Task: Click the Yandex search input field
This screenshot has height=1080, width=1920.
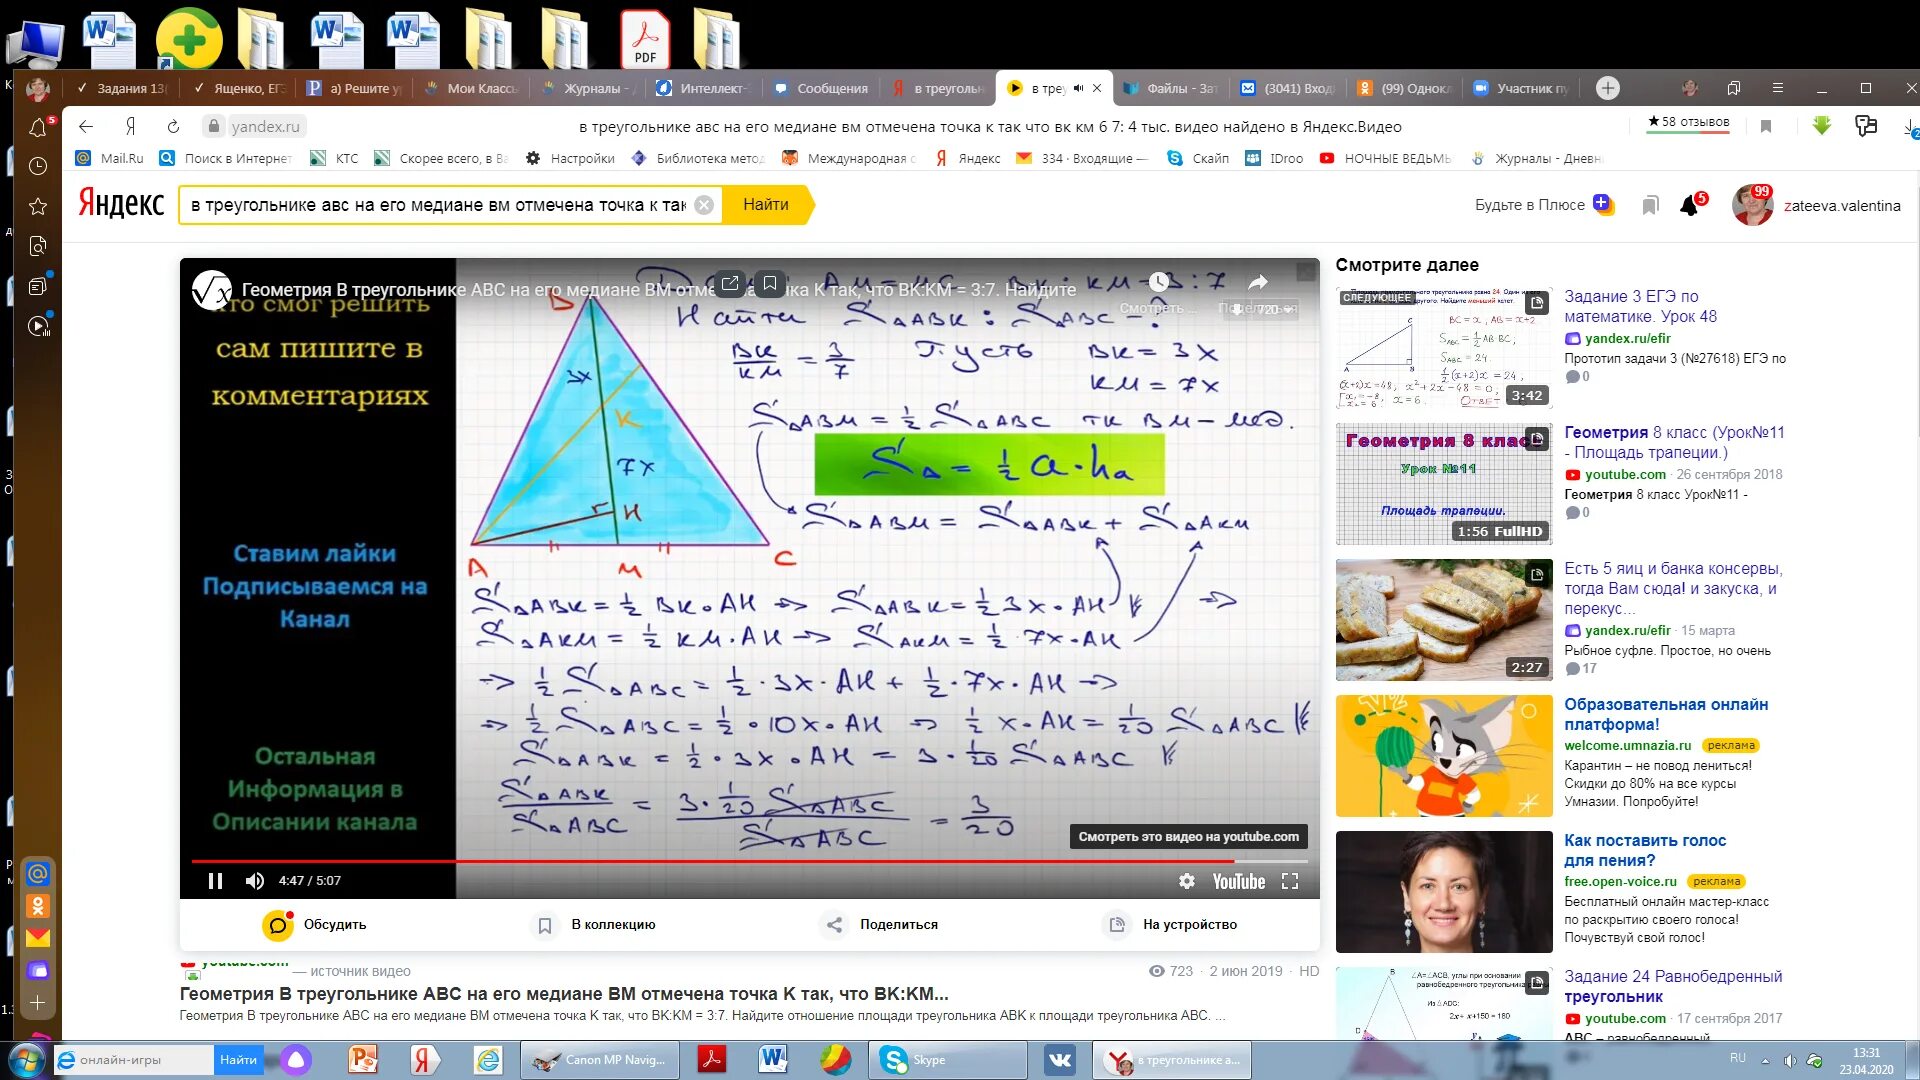Action: [x=438, y=205]
